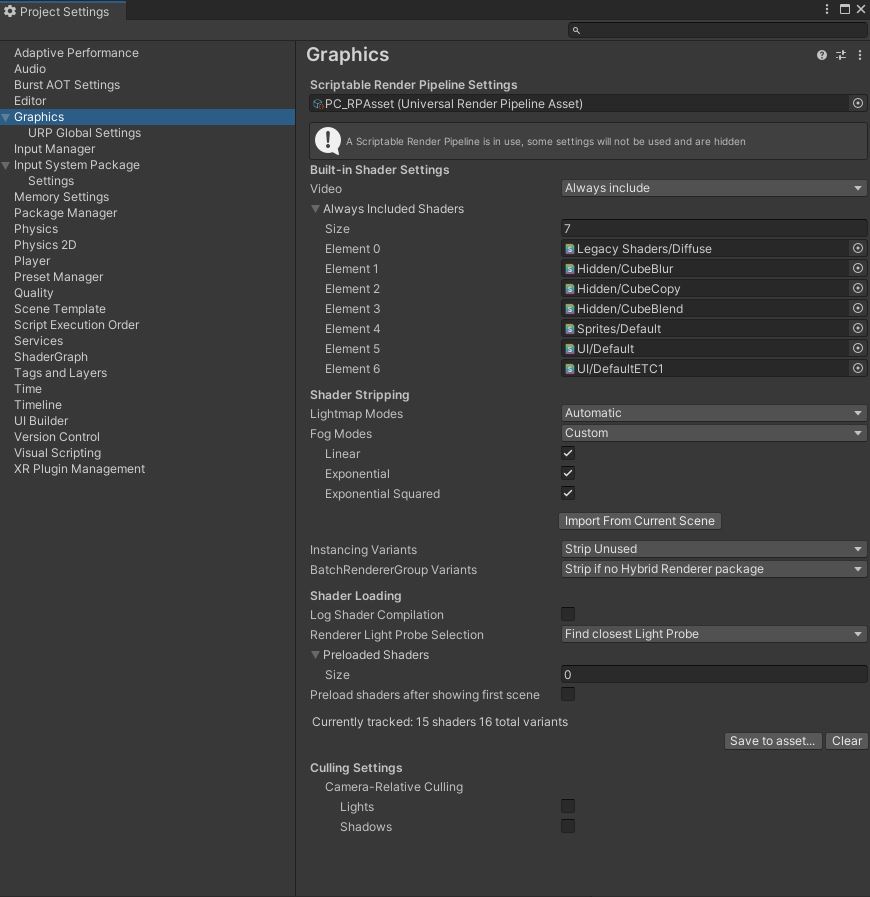Viewport: 870px width, 897px height.
Task: Toggle the Exponential fog mode checkbox
Action: [x=568, y=473]
